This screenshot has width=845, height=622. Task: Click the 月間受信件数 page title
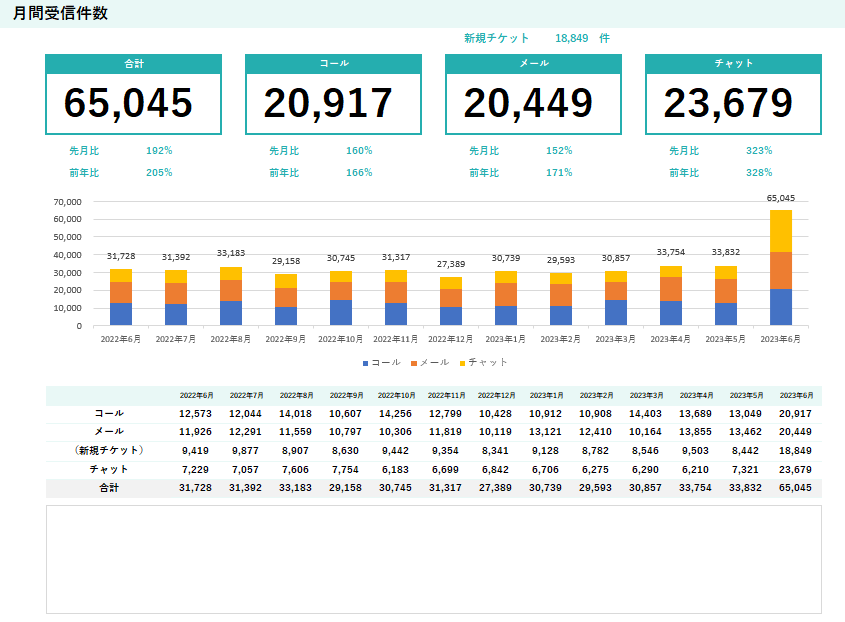[x=61, y=13]
